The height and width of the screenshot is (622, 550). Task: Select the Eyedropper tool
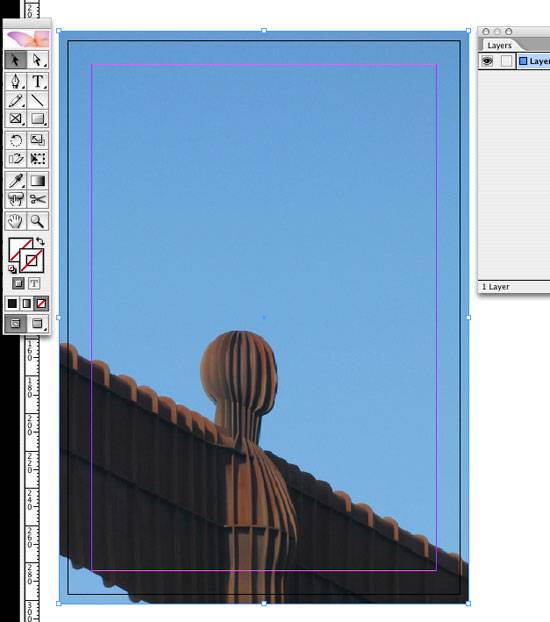[x=15, y=180]
